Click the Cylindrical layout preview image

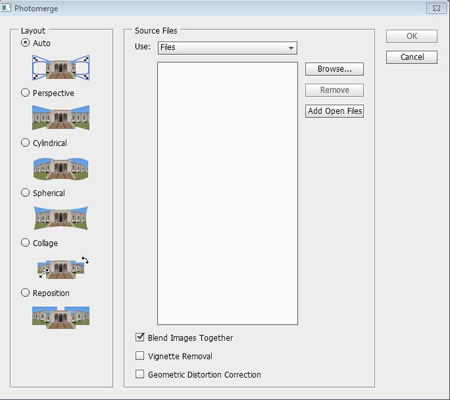coord(61,168)
